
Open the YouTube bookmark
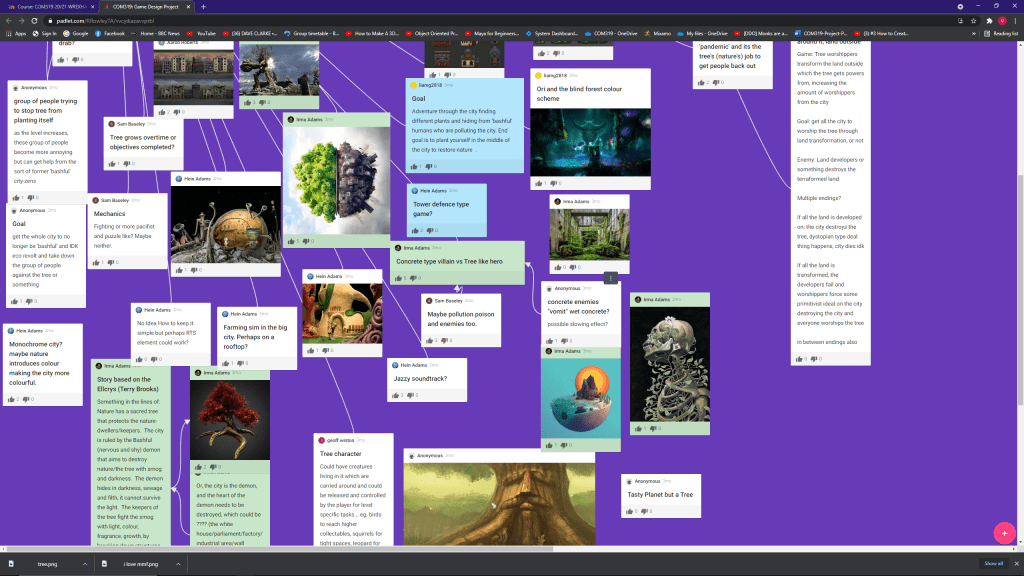[201, 33]
